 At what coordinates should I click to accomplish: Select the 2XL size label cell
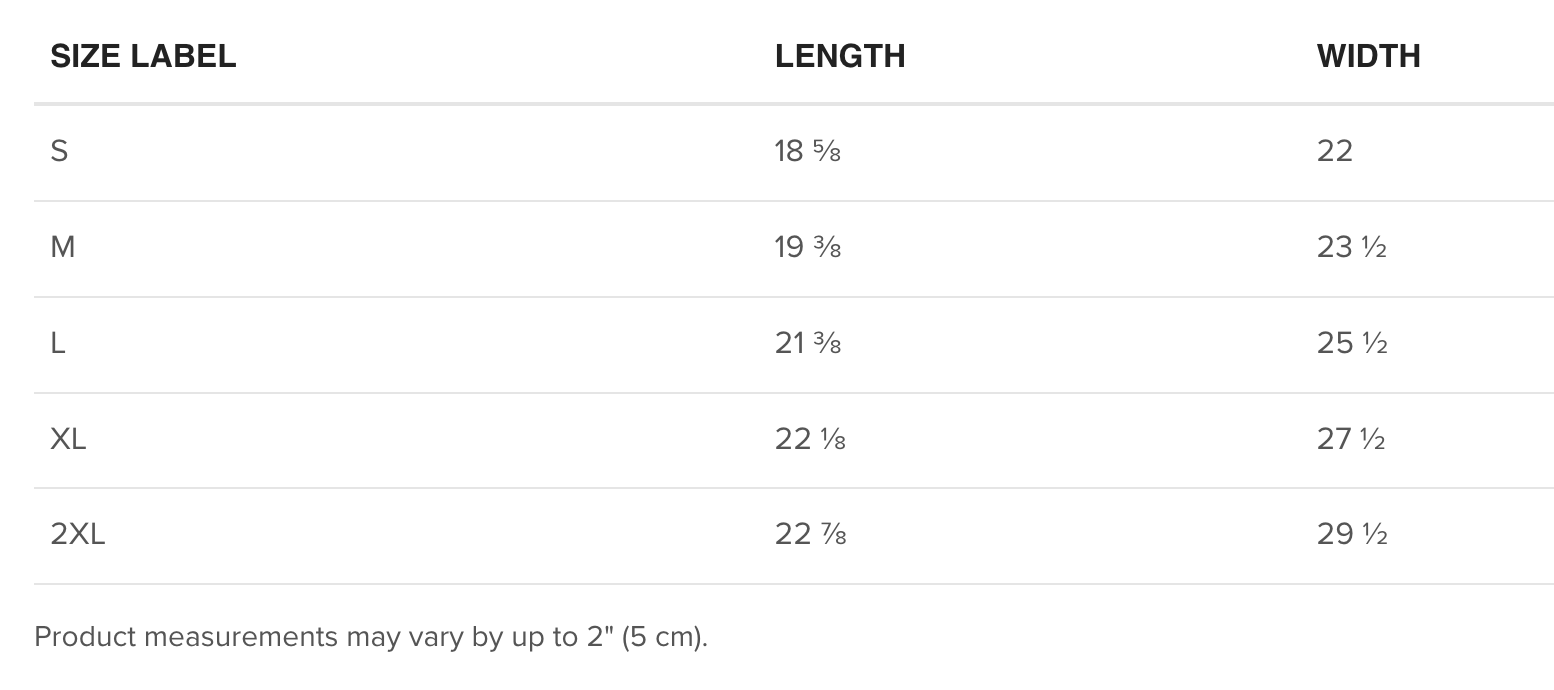coord(77,535)
